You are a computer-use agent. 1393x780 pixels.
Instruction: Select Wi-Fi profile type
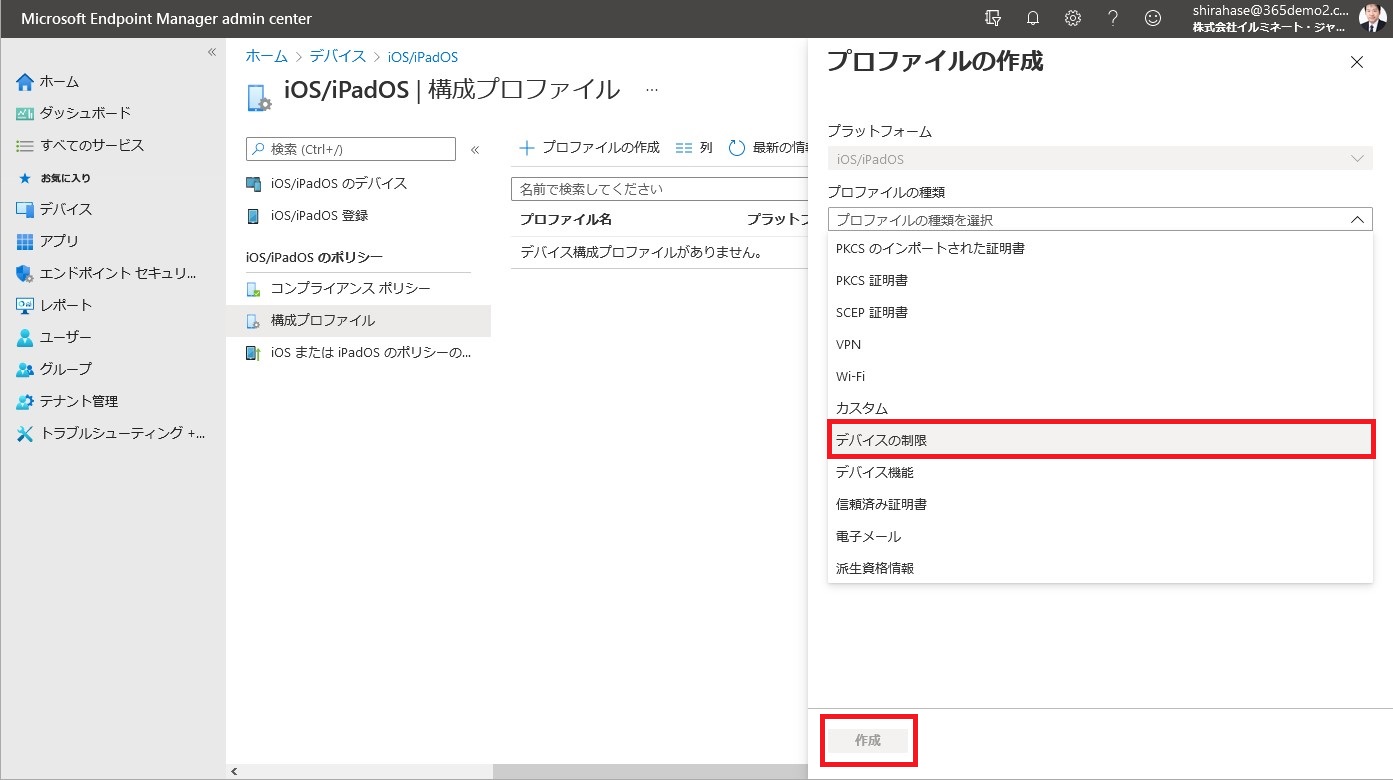point(1100,376)
